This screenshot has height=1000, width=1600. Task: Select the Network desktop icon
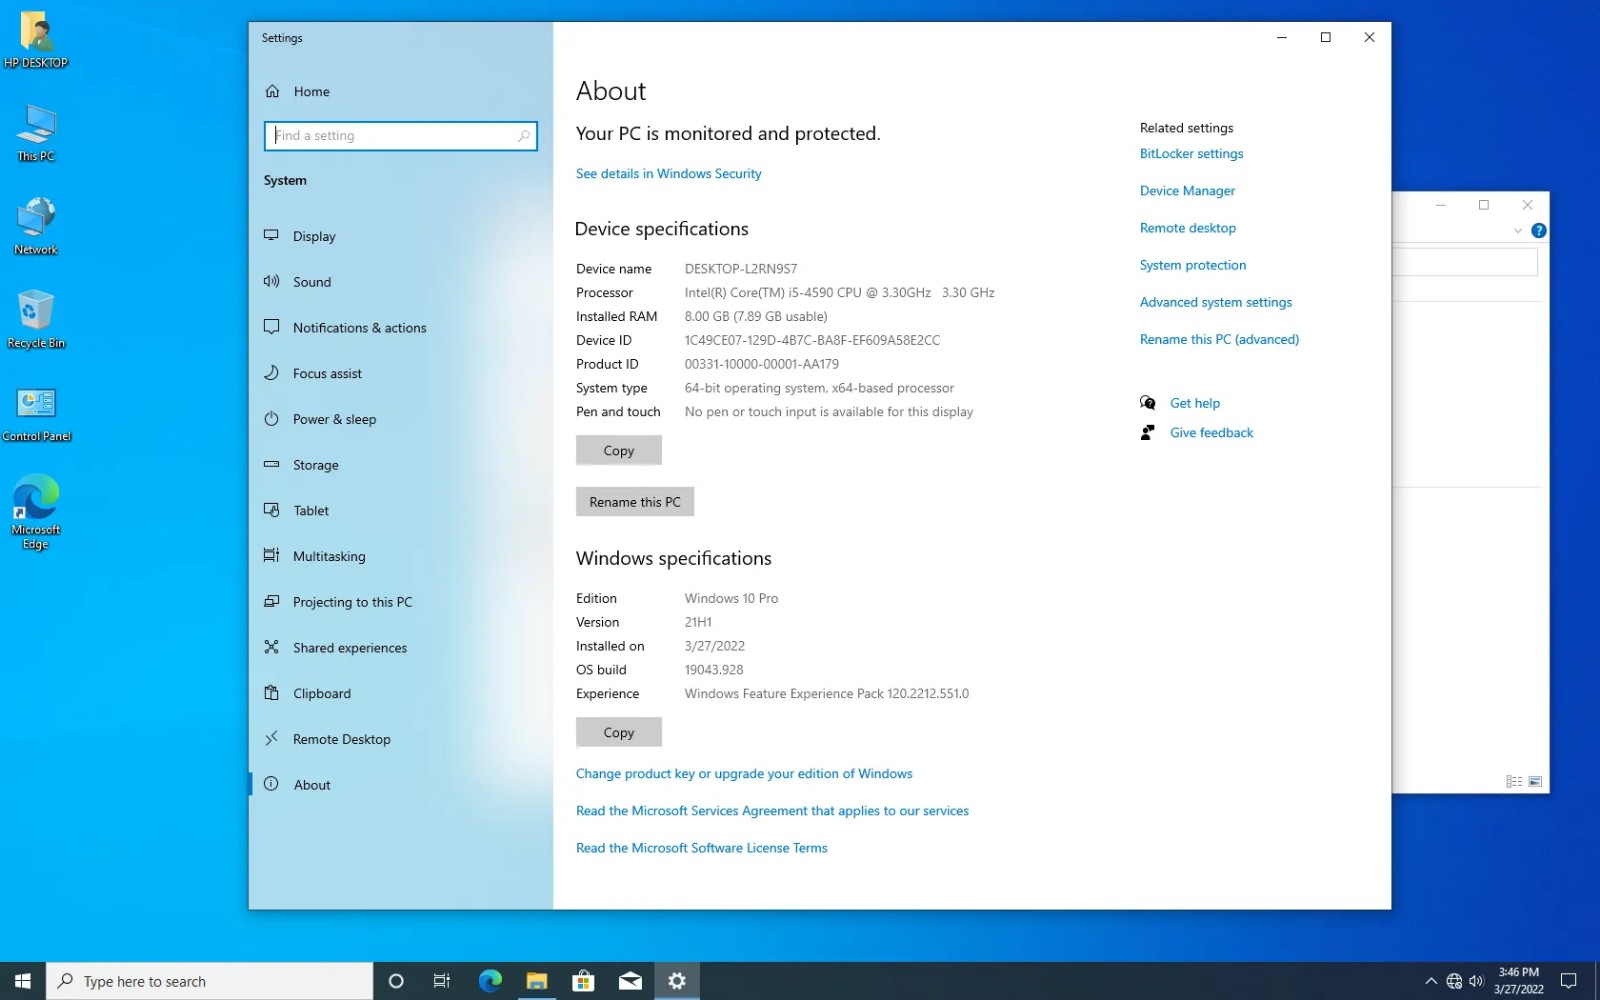36,227
